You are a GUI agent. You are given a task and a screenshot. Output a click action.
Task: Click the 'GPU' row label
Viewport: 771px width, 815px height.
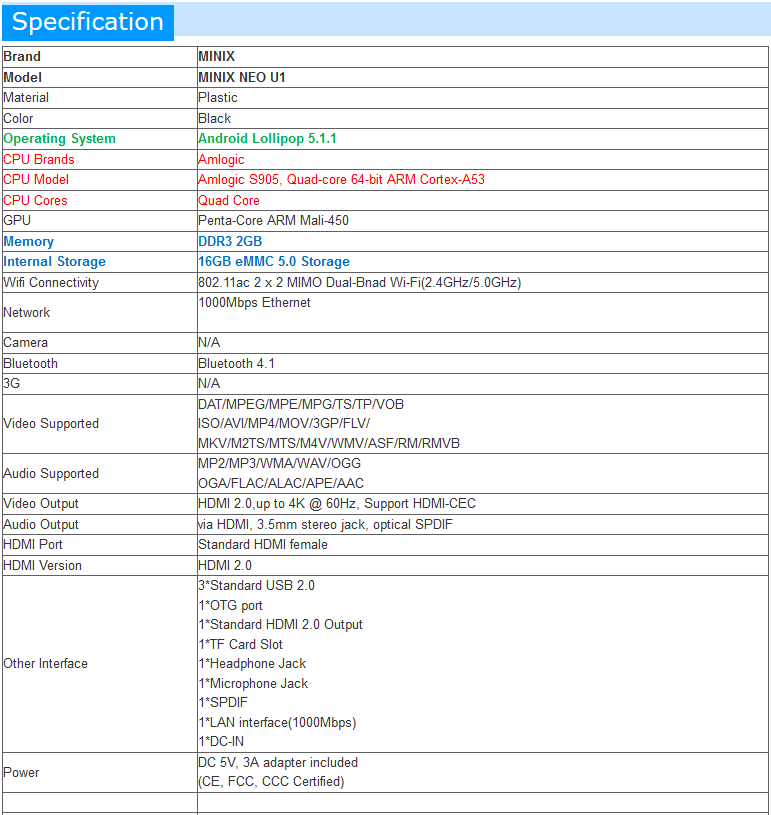(17, 221)
